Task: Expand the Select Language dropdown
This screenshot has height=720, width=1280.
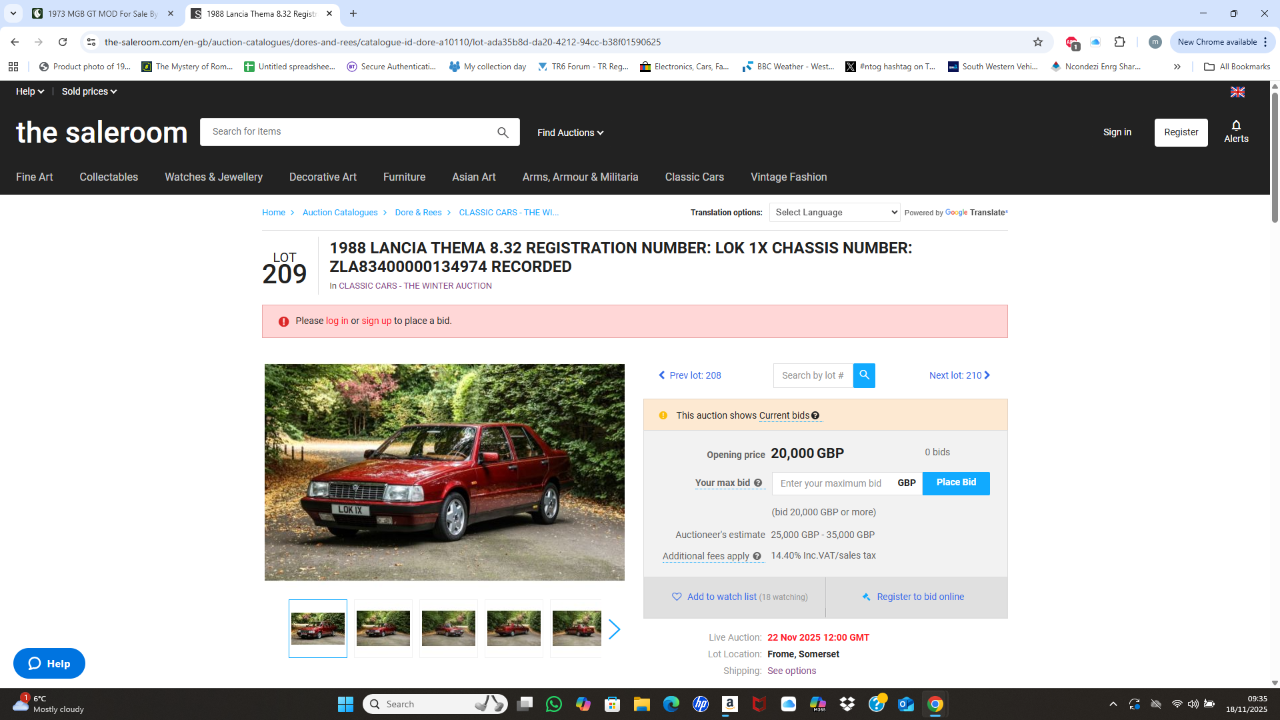Action: pos(835,212)
